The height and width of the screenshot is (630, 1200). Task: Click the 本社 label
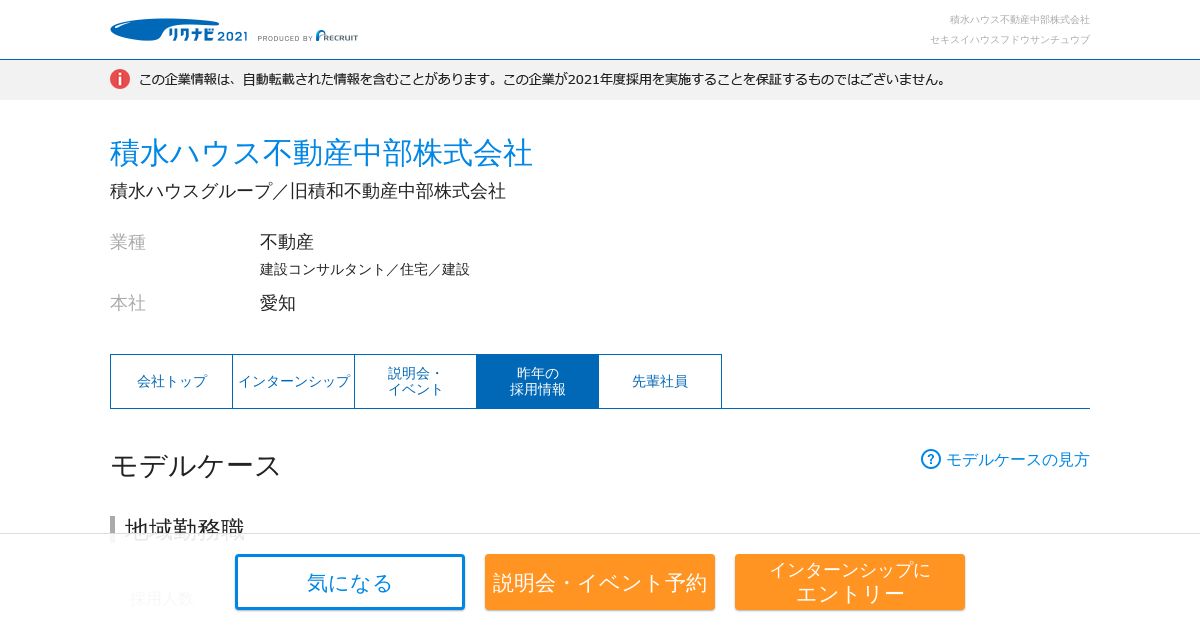[x=128, y=303]
